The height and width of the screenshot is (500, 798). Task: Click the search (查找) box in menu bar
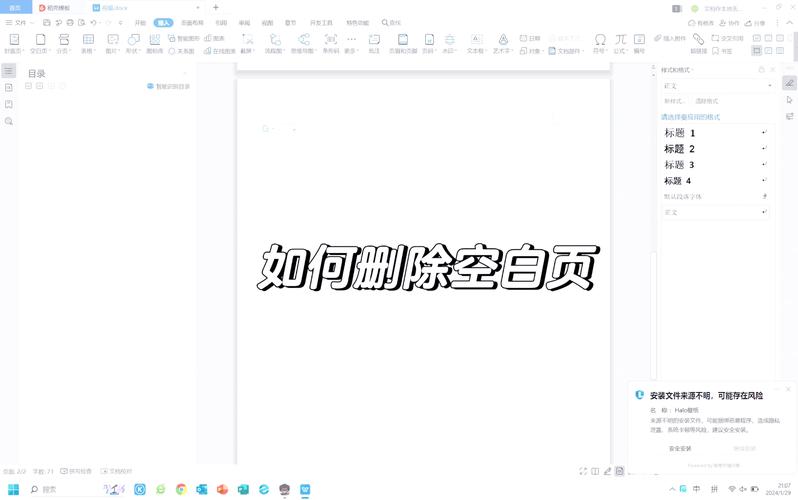[391, 23]
